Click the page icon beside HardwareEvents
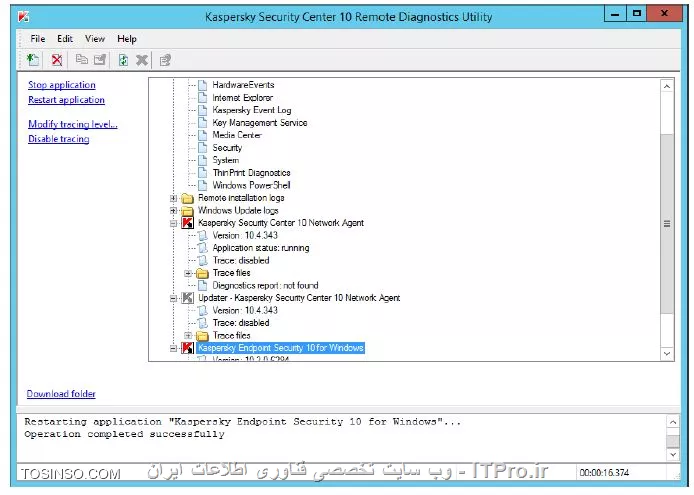694x495 pixels. point(202,85)
